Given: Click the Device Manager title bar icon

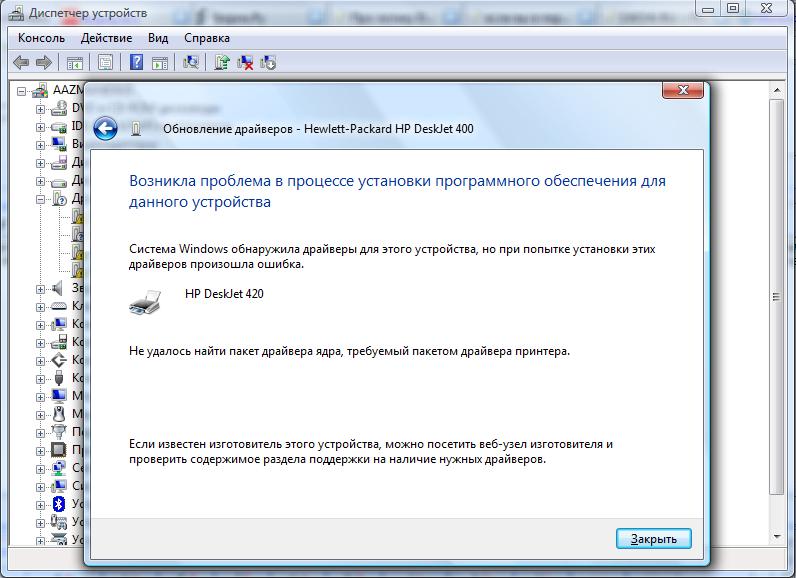Looking at the screenshot, I should [16, 13].
